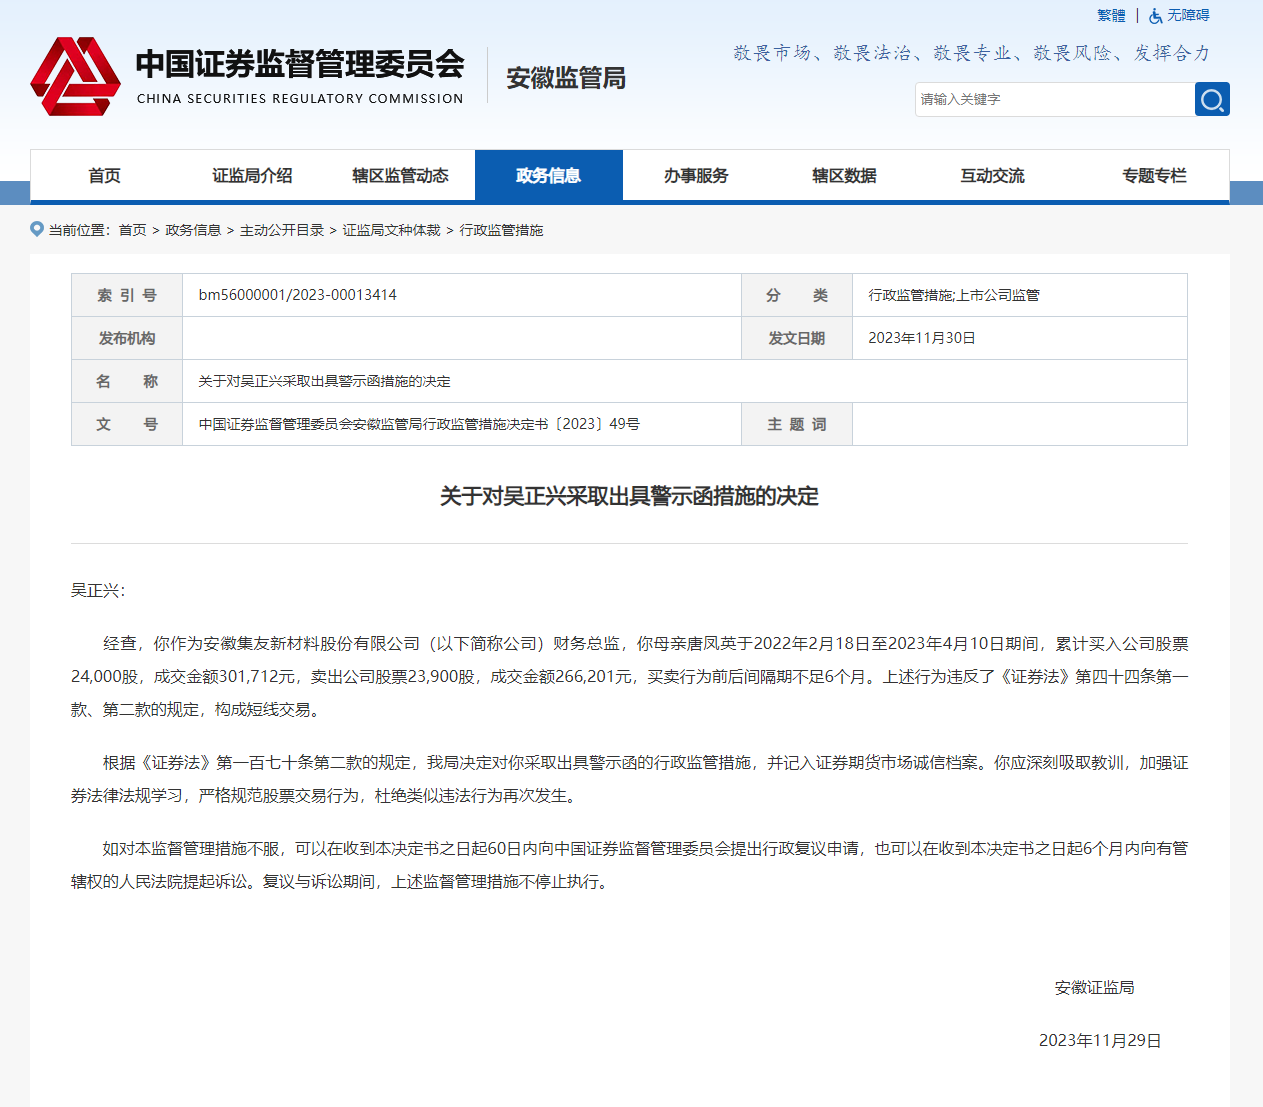The width and height of the screenshot is (1263, 1107).
Task: Click the 发布机构 label cell
Action: click(127, 338)
